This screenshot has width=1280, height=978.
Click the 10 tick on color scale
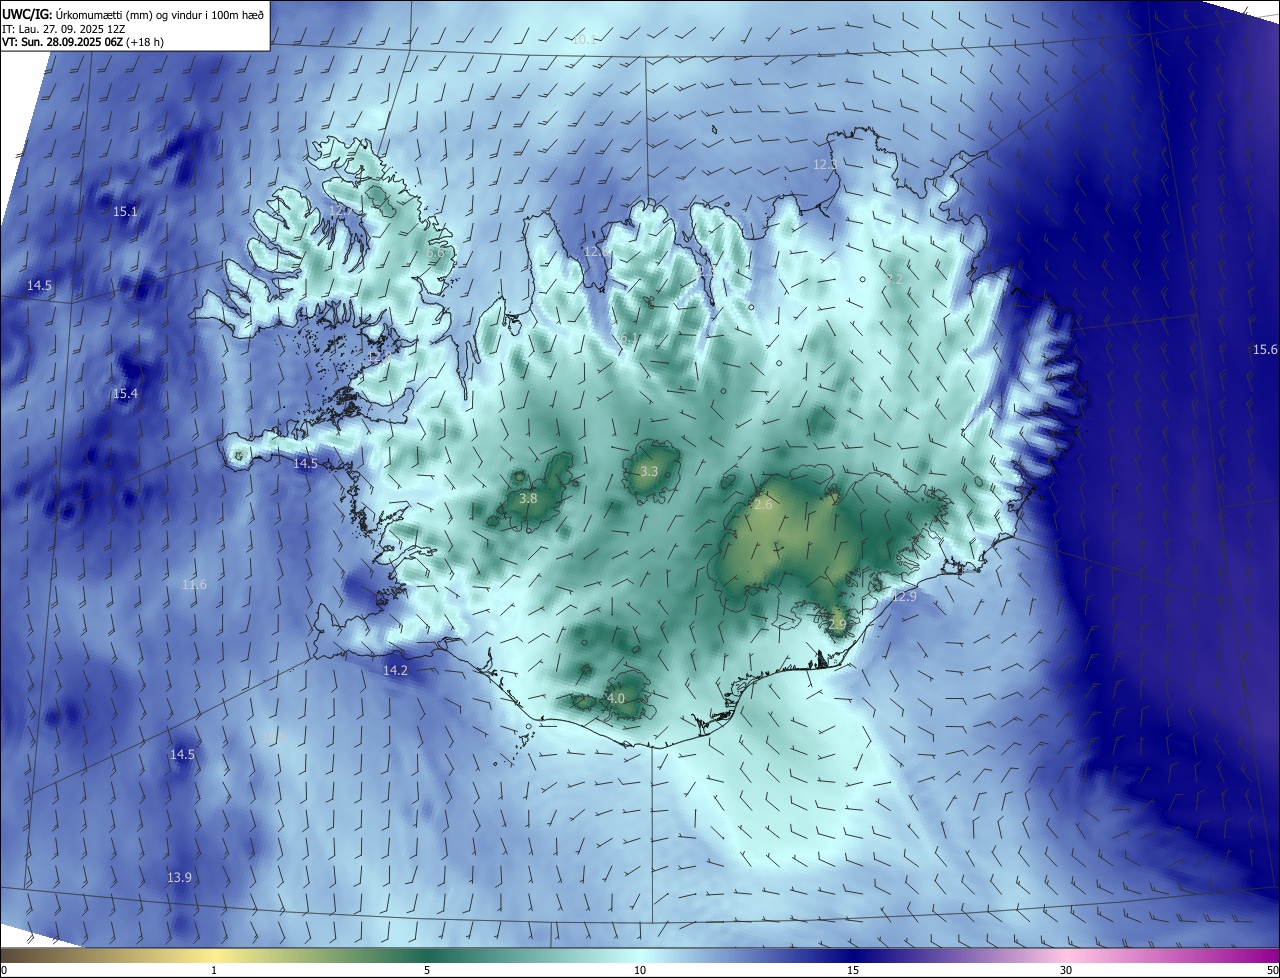click(640, 970)
